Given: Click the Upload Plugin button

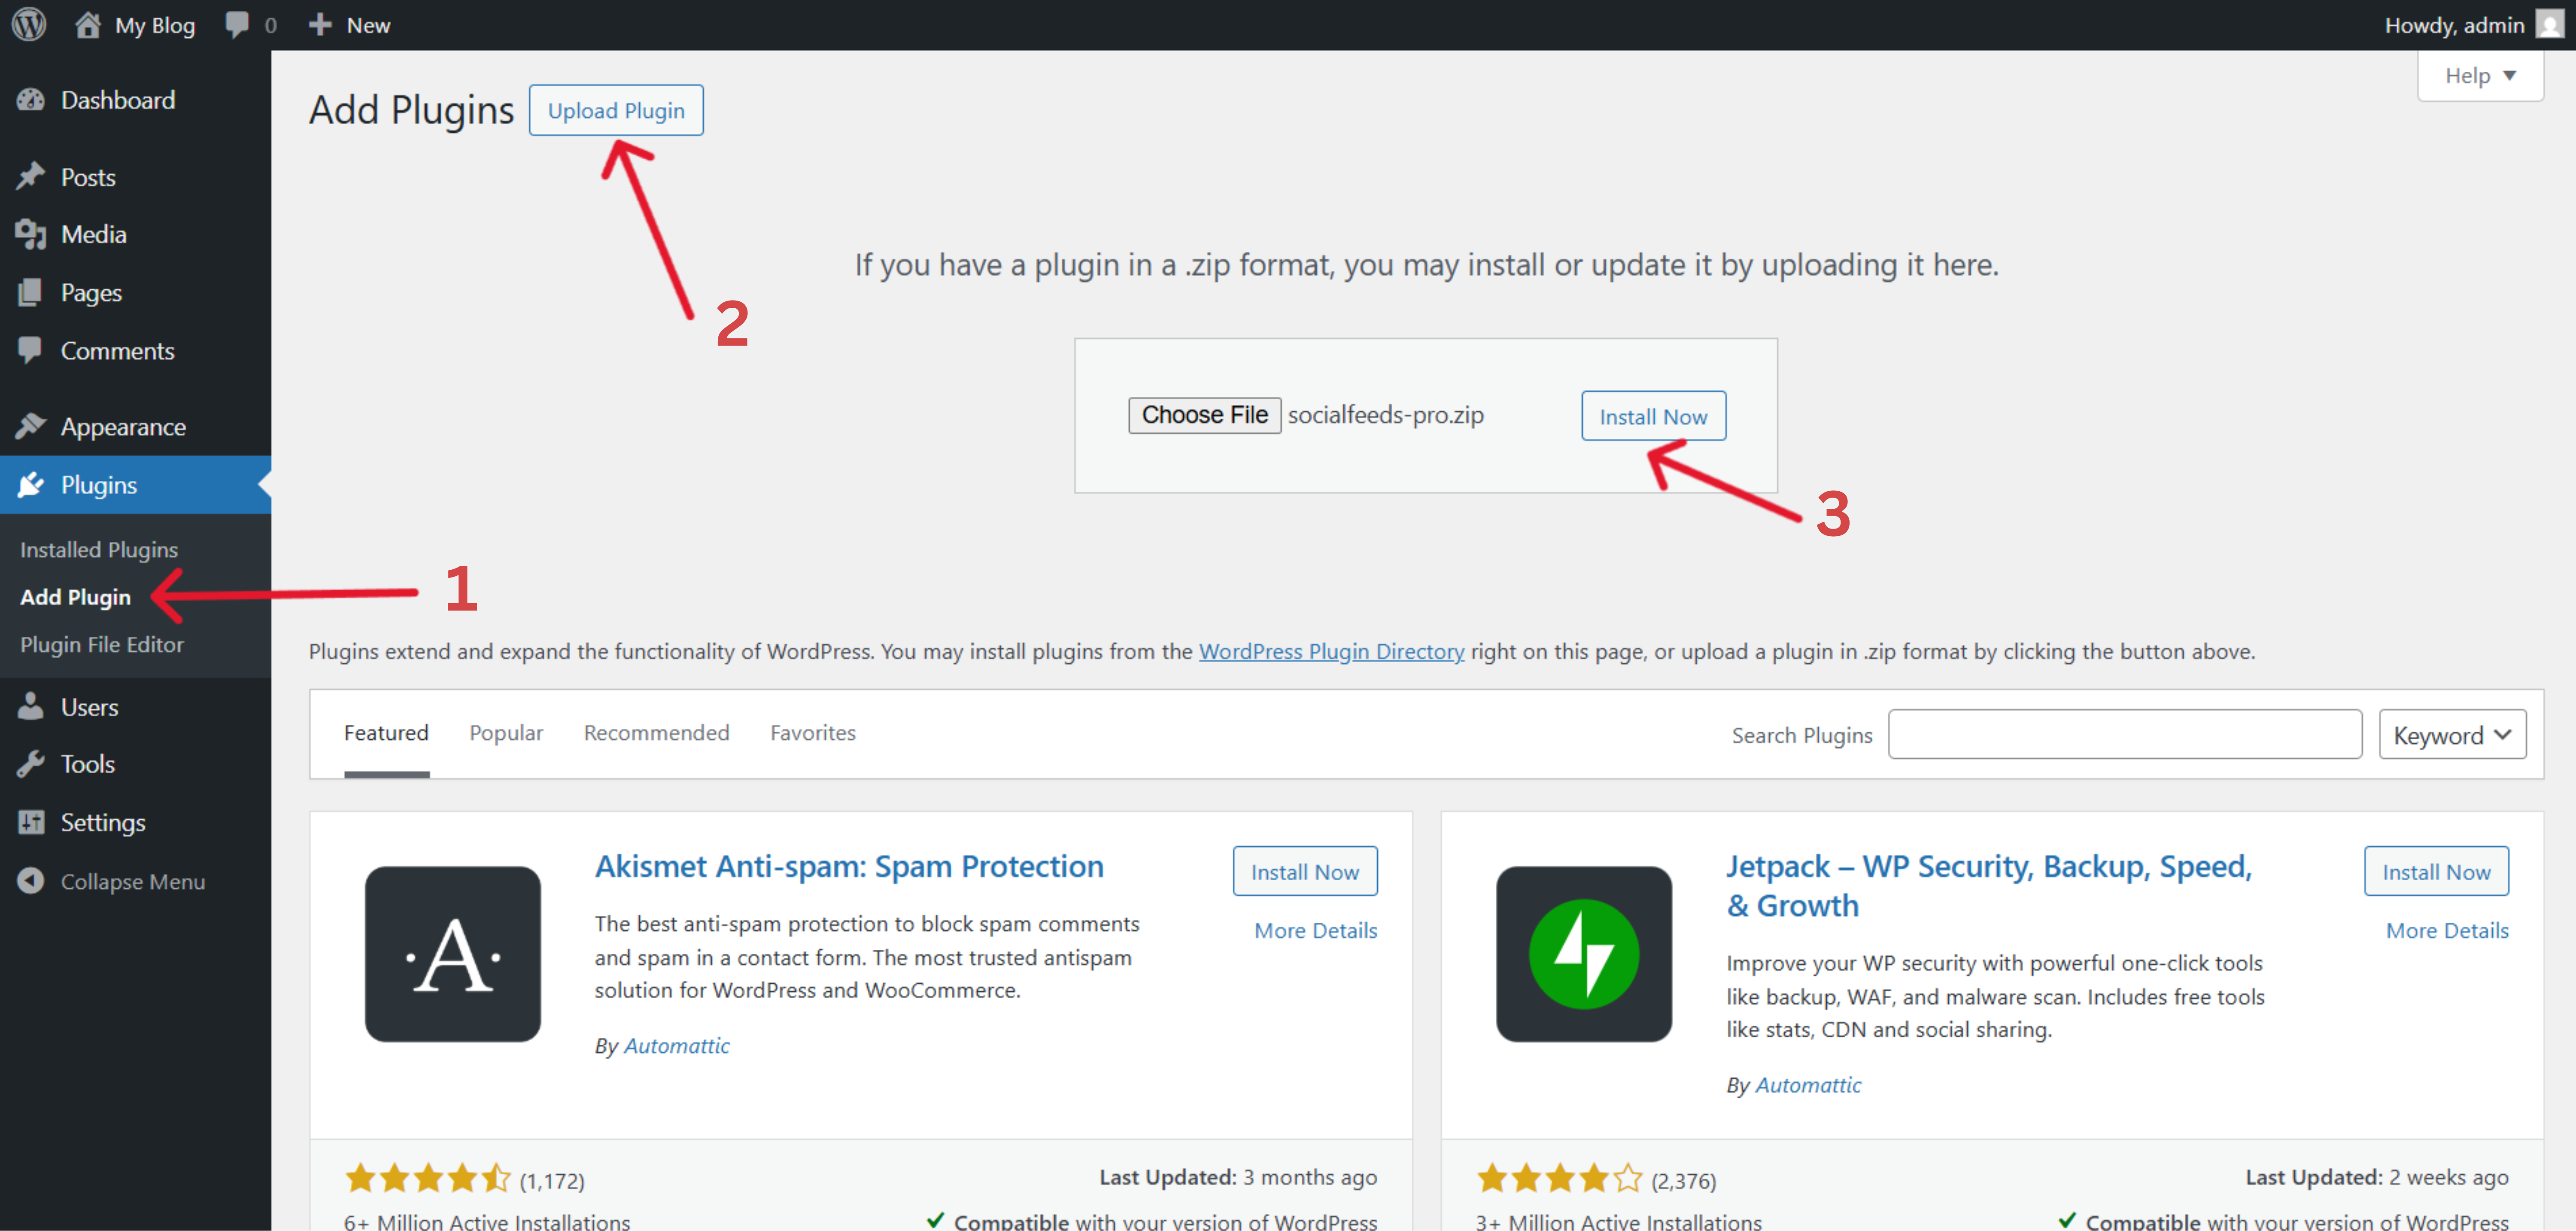Looking at the screenshot, I should [616, 110].
